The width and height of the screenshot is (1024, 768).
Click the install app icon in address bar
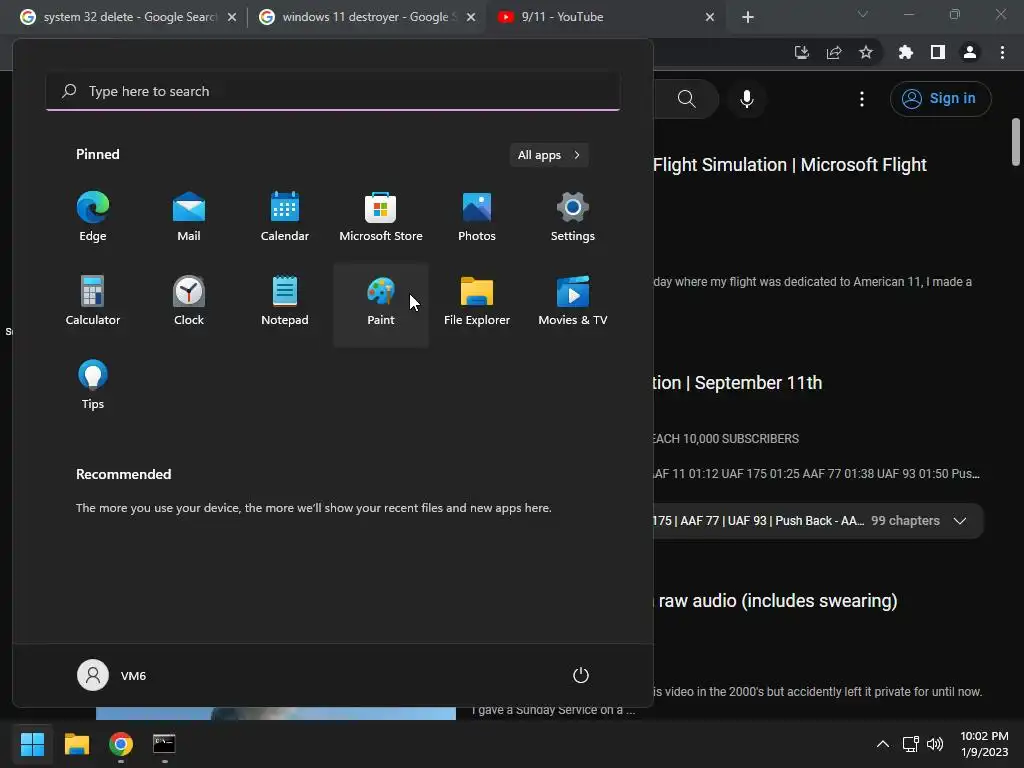pos(802,52)
